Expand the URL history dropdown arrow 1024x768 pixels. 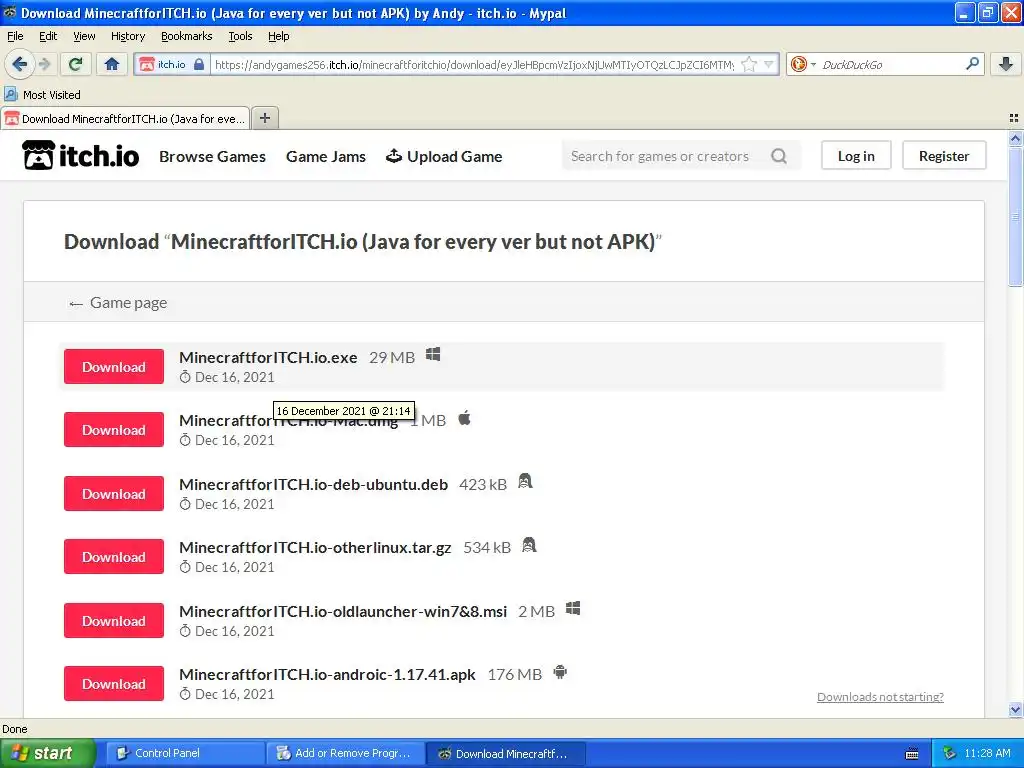point(769,64)
